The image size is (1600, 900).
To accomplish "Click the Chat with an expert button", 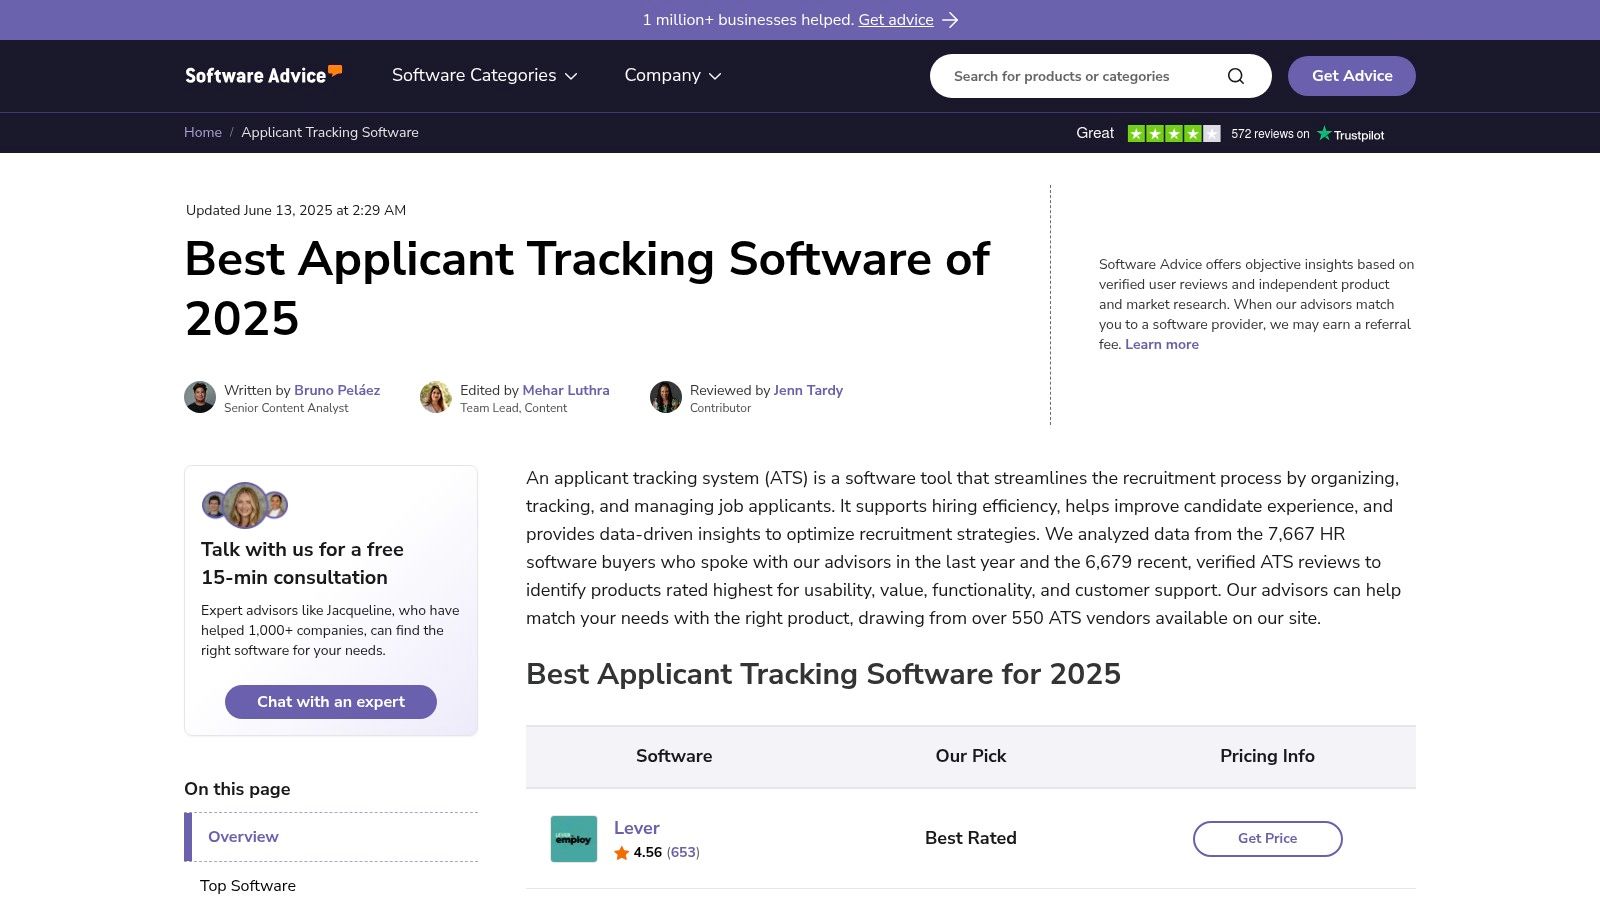I will coord(331,702).
